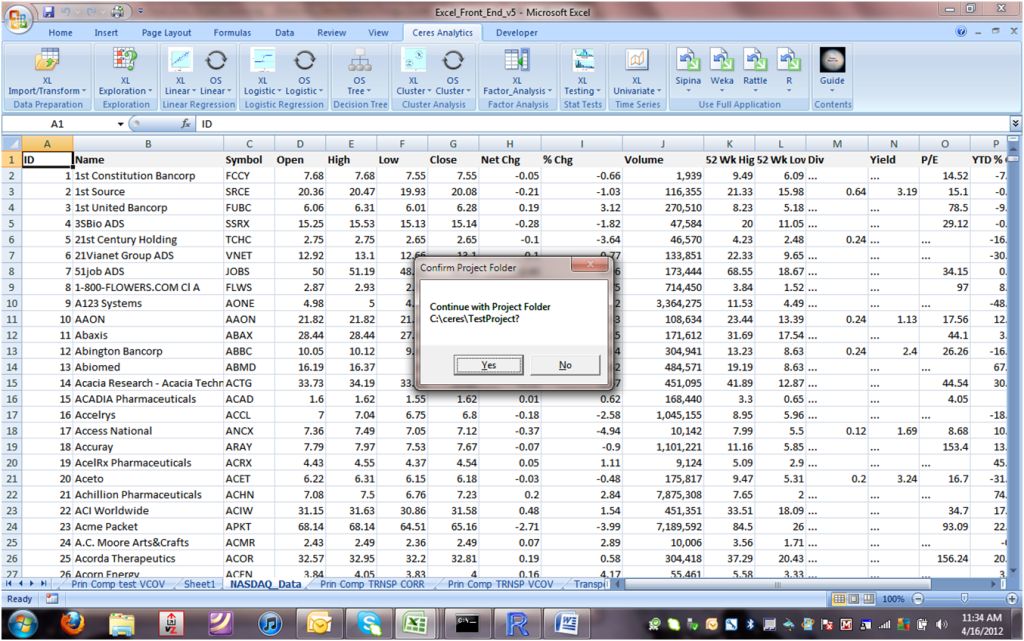Switch to Prin Comp test VCOV sheet
Screen dimensions: 1024x641
pos(118,584)
